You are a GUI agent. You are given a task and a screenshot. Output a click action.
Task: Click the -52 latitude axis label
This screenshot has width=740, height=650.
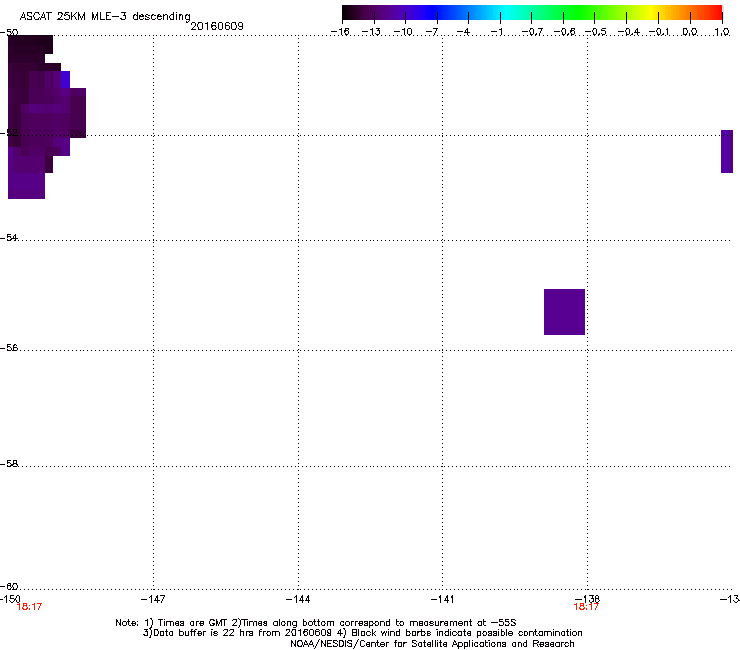pyautogui.click(x=9, y=133)
